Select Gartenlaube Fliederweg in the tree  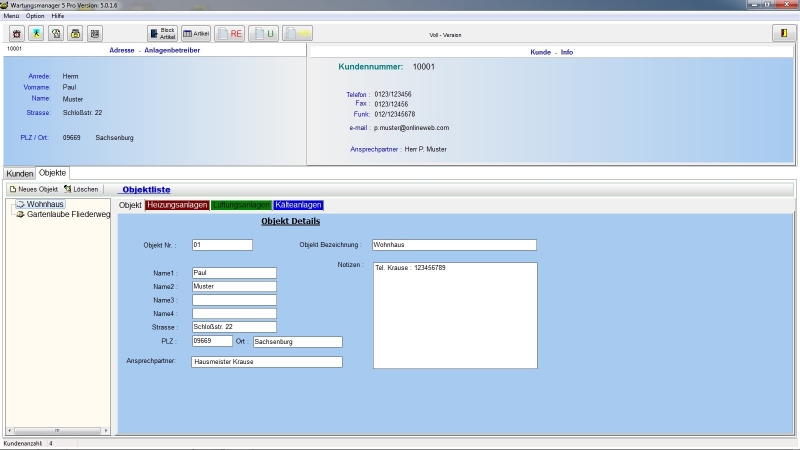pyautogui.click(x=68, y=214)
